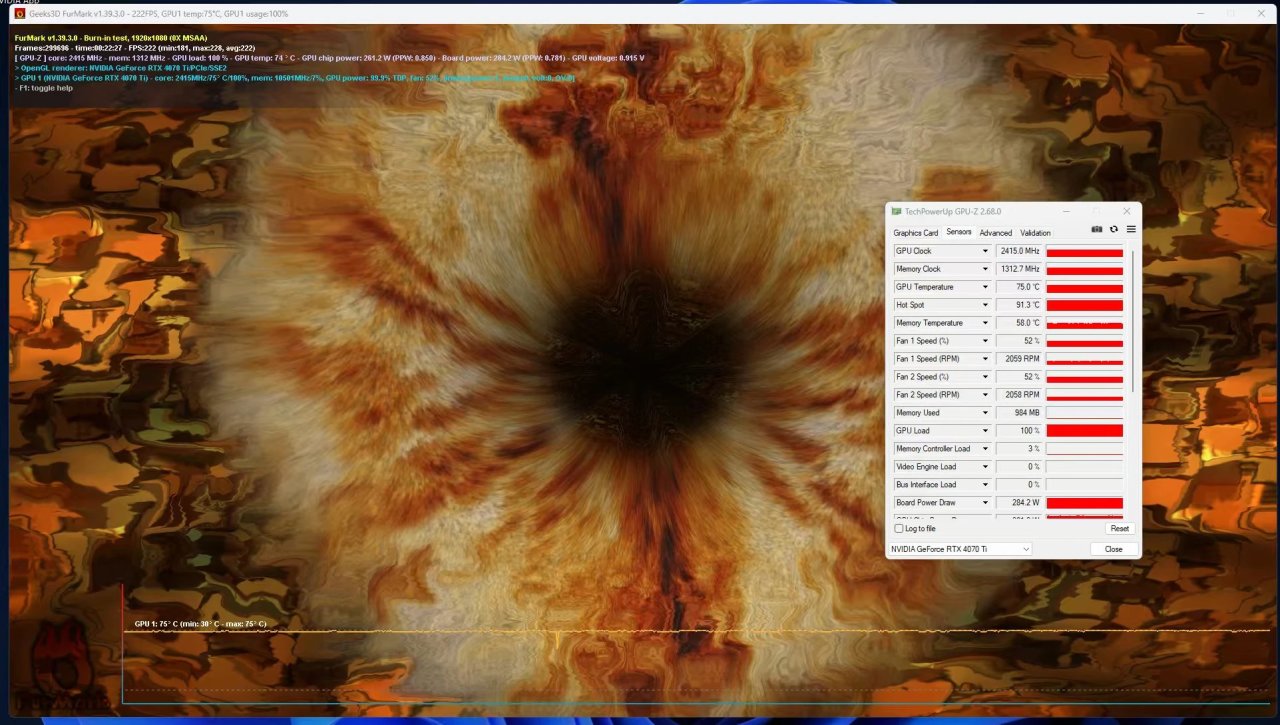Click the Board Power Draw history graph
1280x725 pixels.
1084,503
